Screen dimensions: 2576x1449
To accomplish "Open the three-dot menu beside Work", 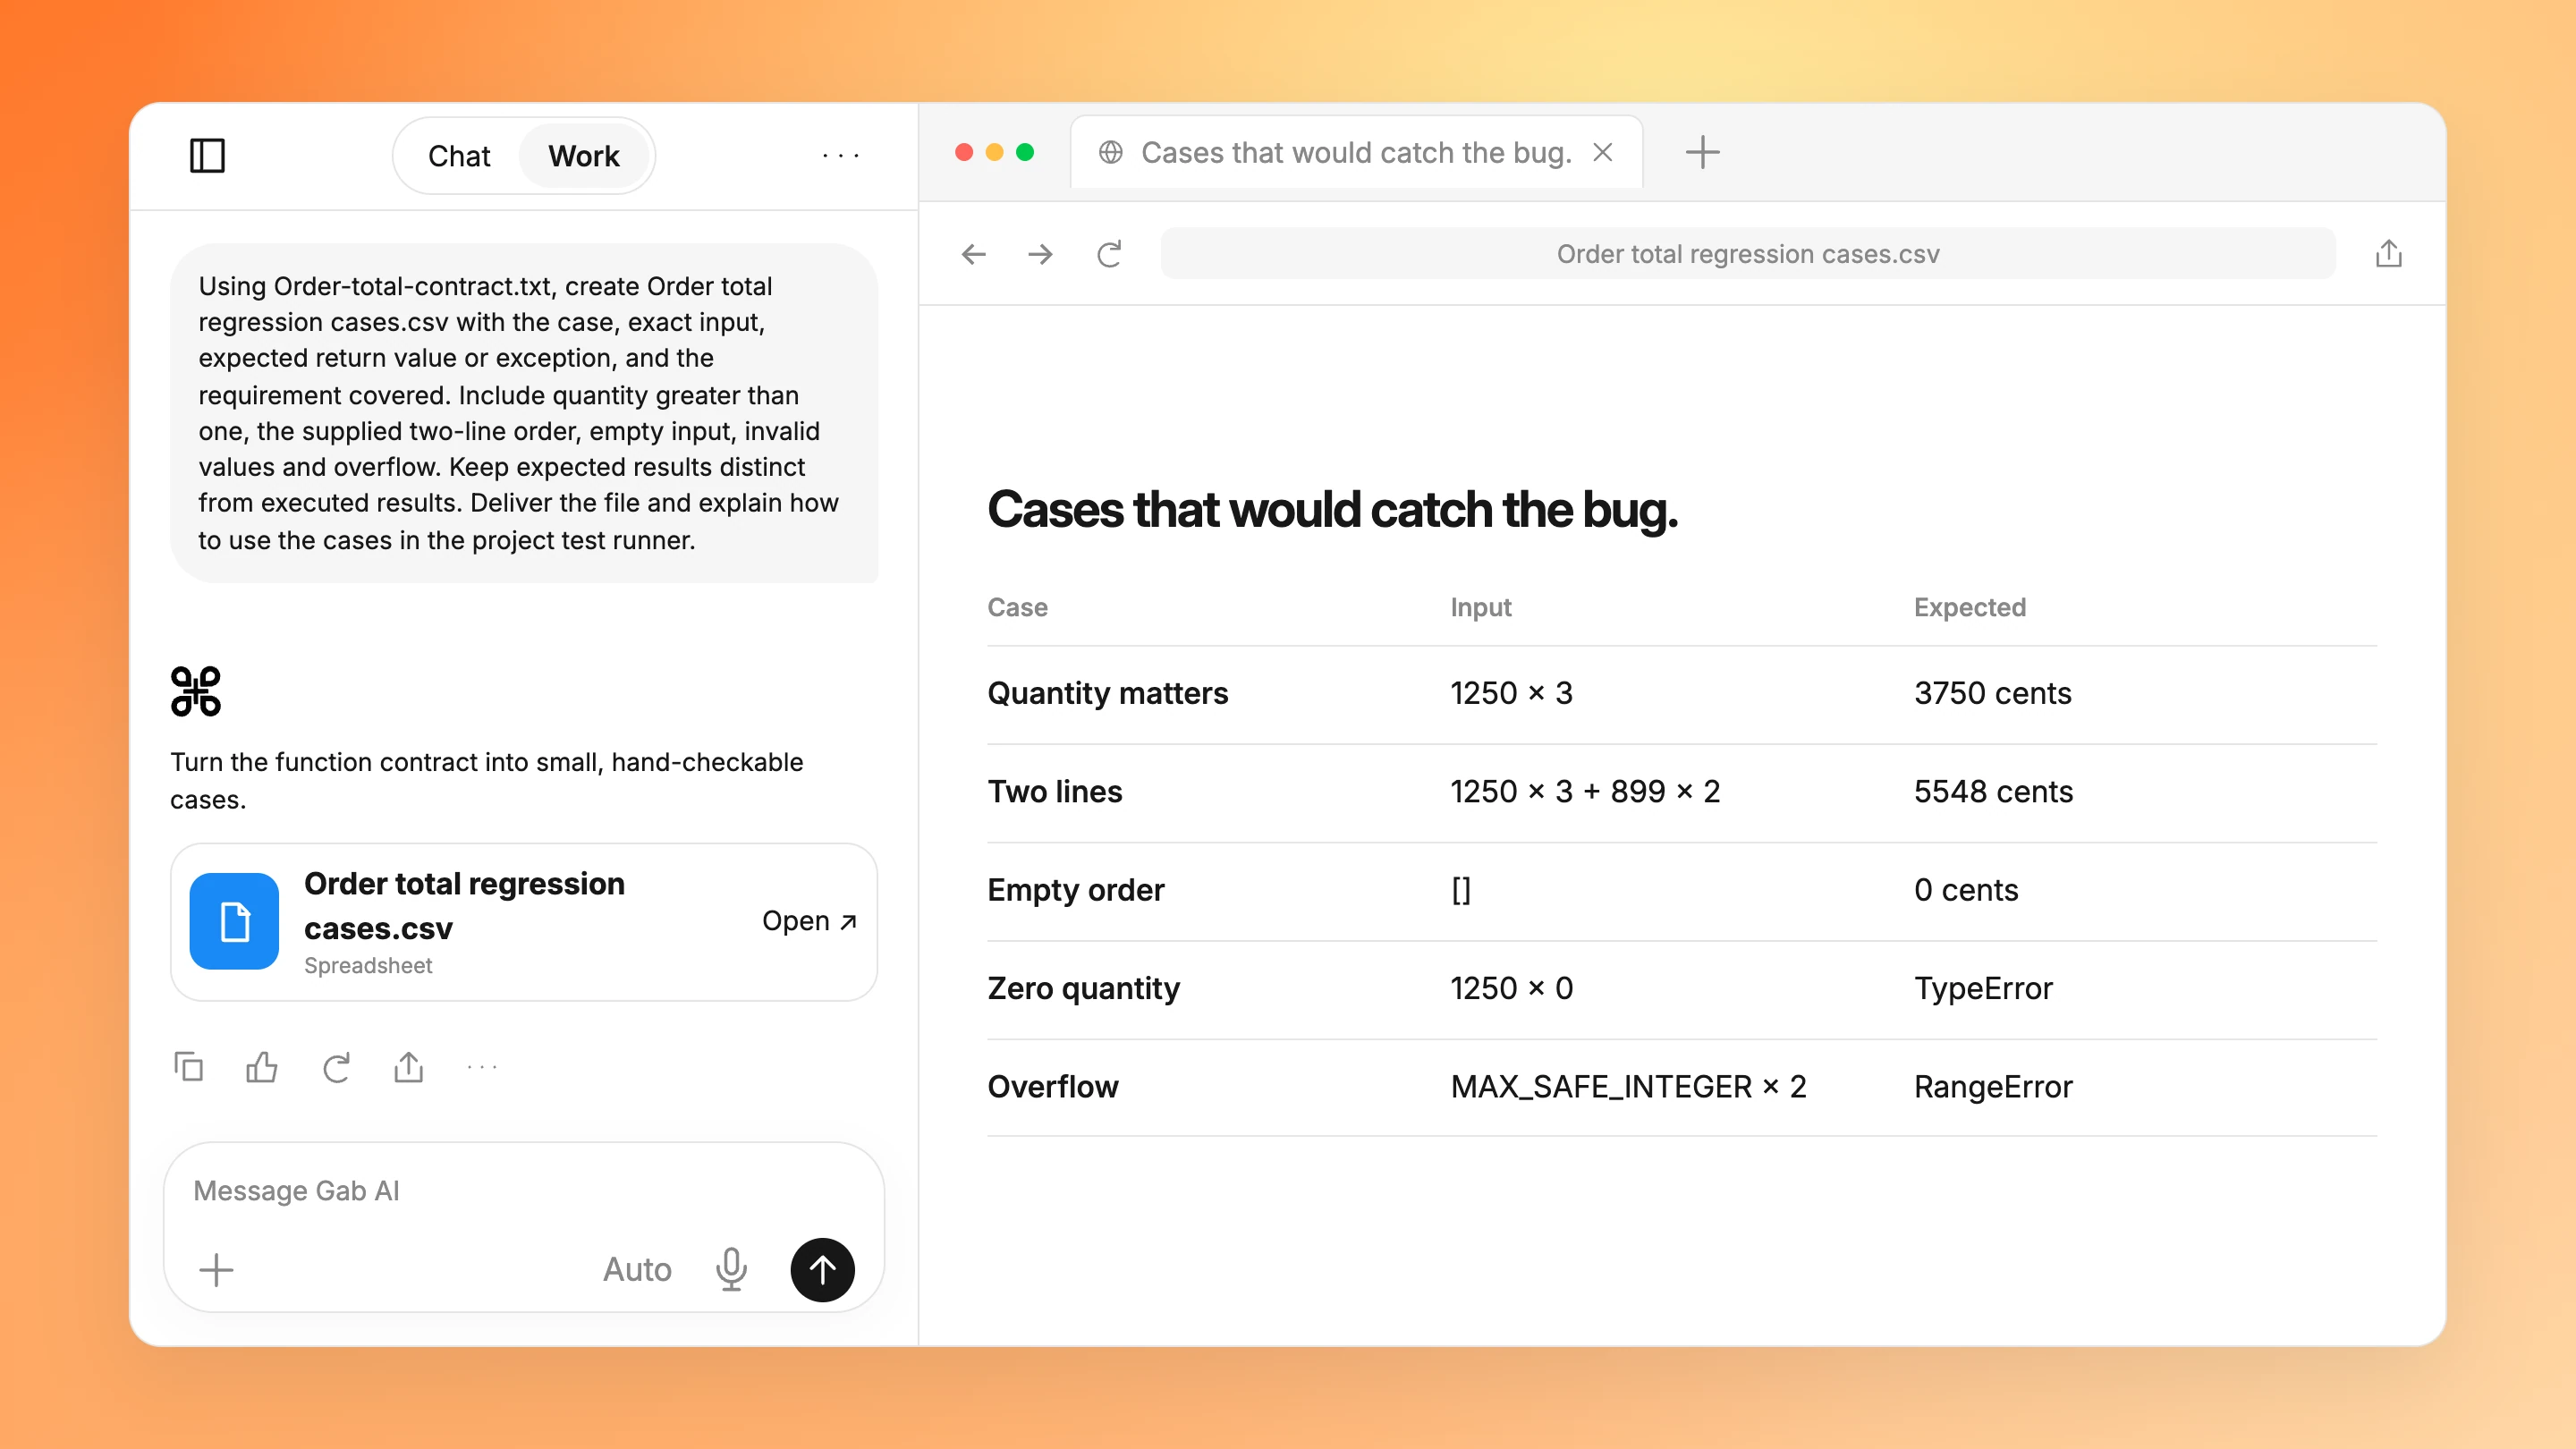I will coord(840,155).
